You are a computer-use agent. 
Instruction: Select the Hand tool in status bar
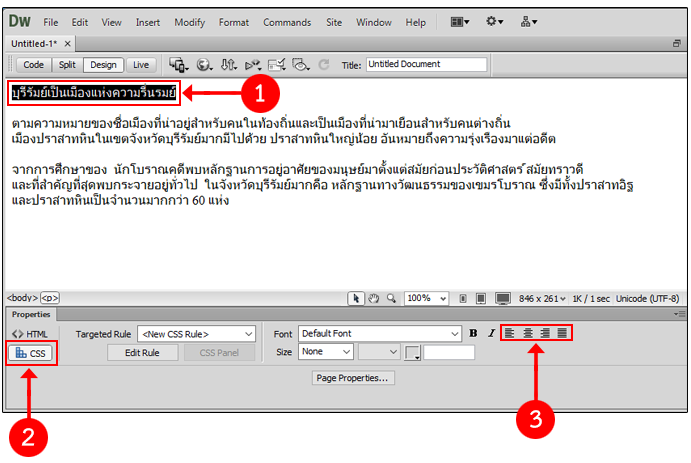373,298
